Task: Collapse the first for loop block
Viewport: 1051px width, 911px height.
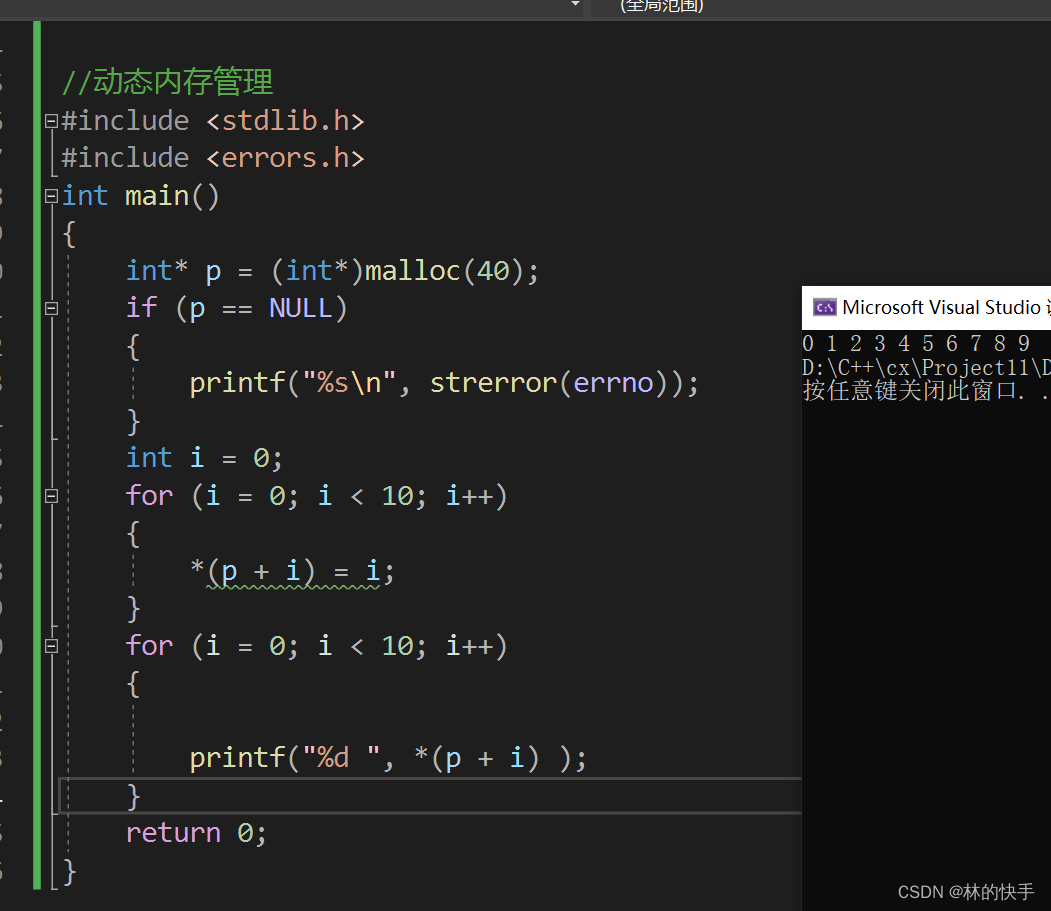Action: tap(50, 495)
